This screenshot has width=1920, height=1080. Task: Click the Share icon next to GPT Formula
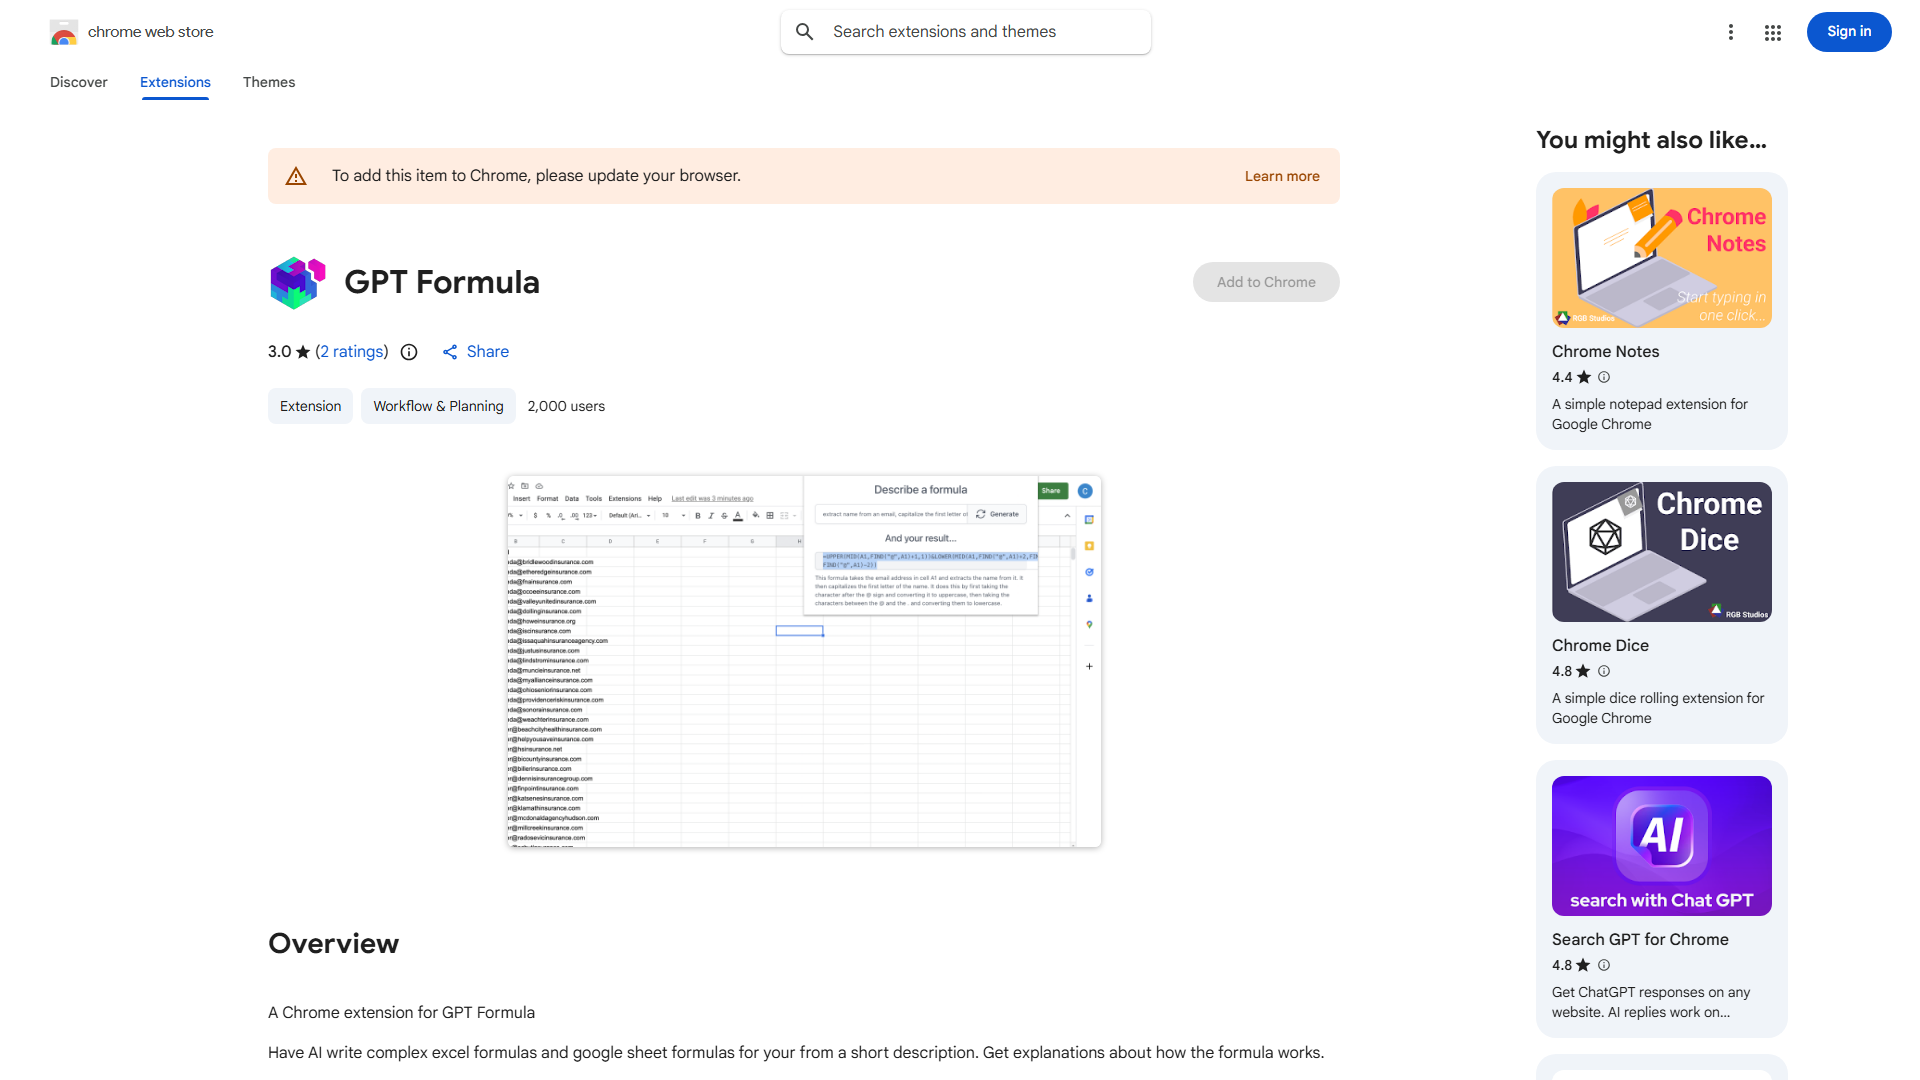(451, 352)
